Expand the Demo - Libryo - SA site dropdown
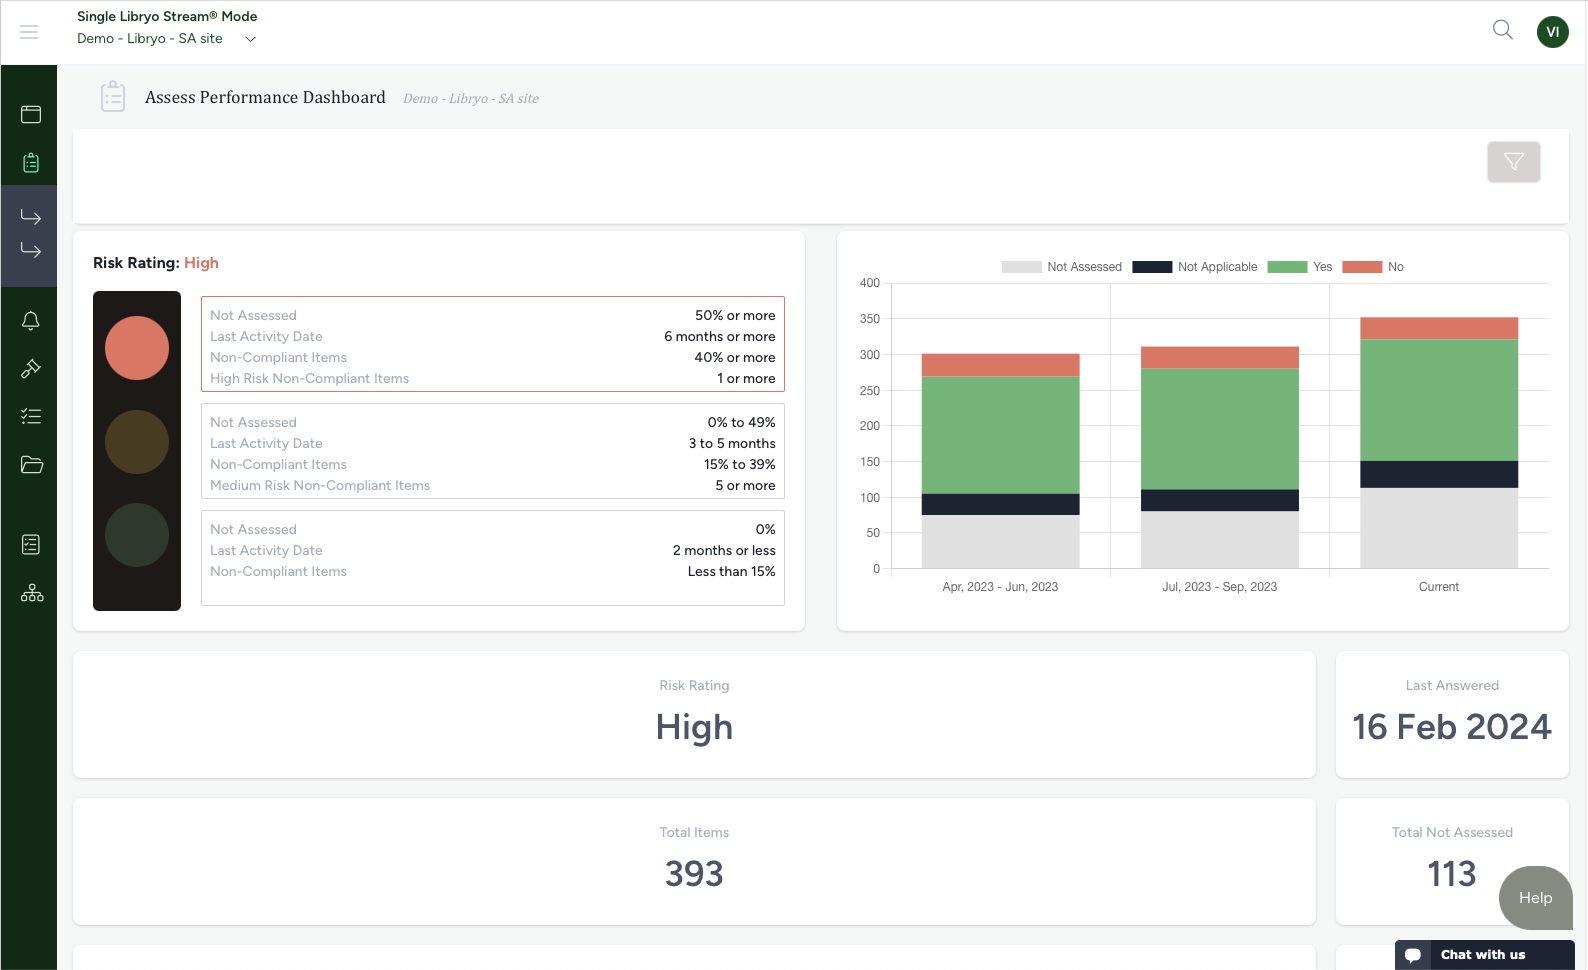The height and width of the screenshot is (970, 1588). tap(167, 39)
